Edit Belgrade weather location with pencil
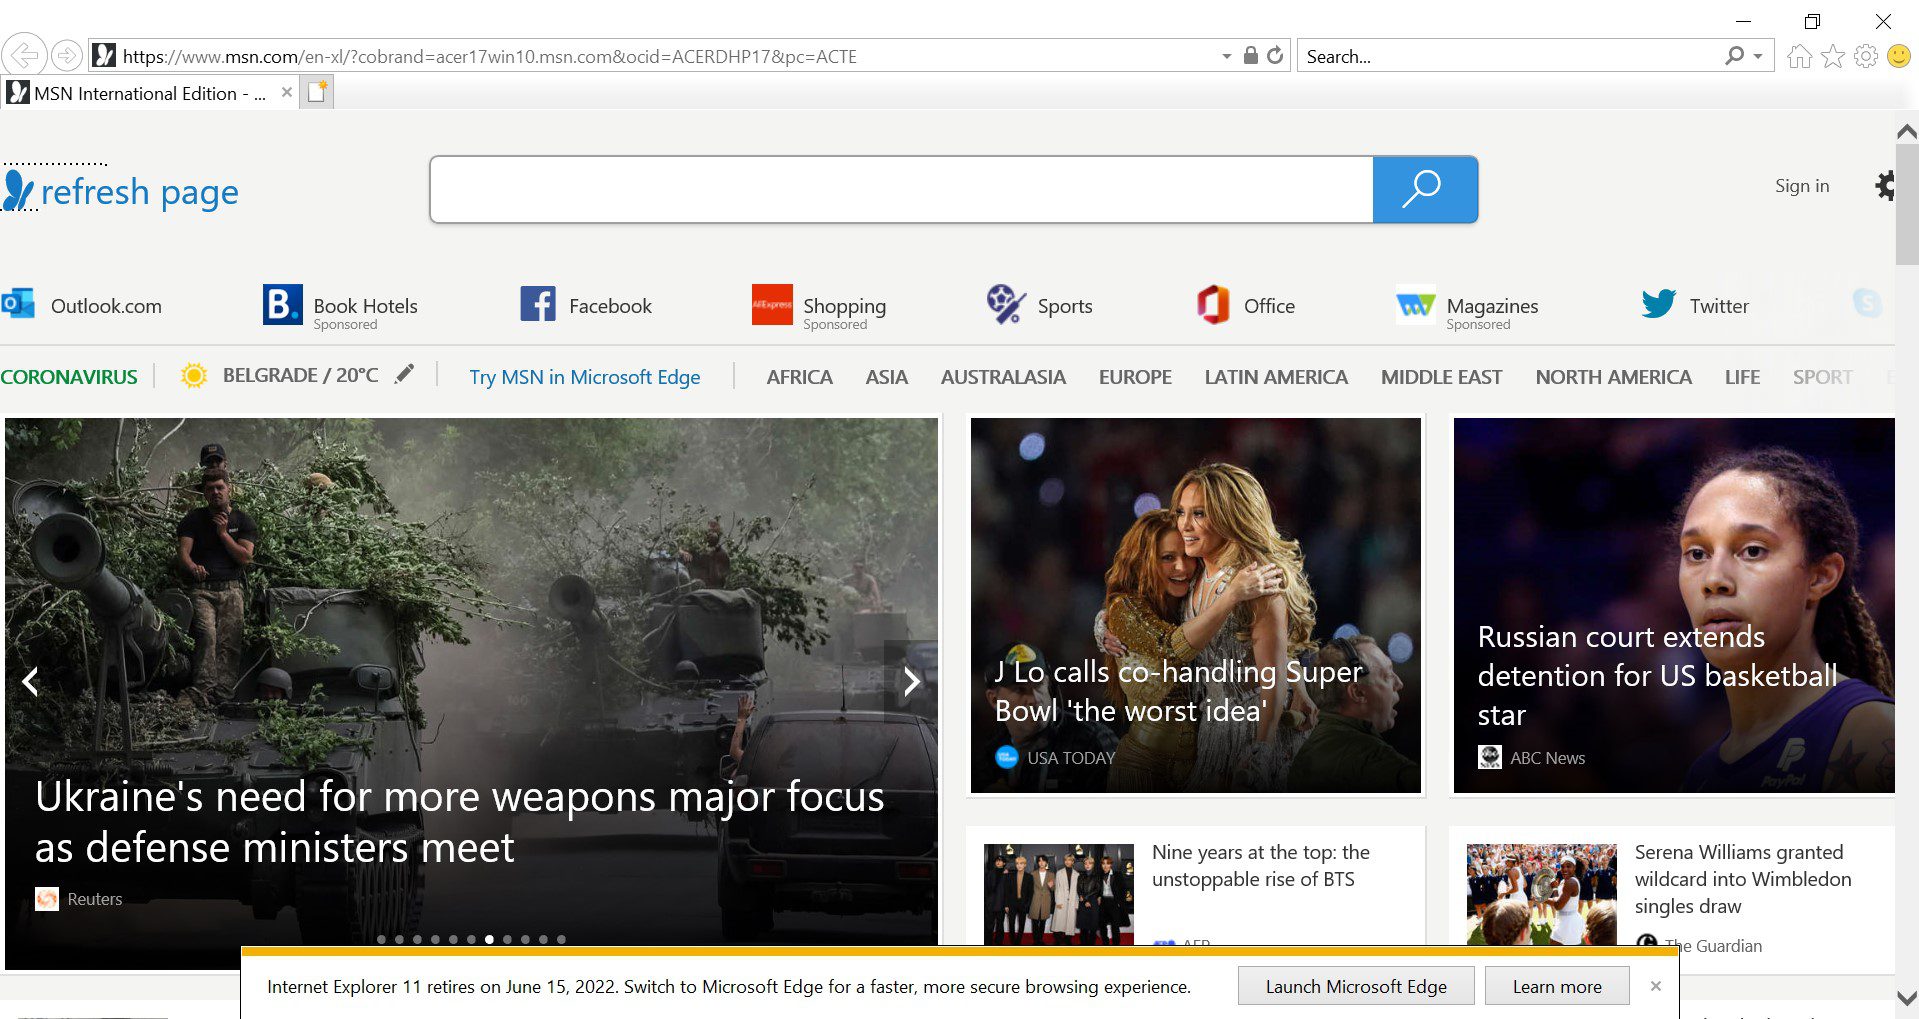This screenshot has height=1019, width=1919. tap(404, 375)
